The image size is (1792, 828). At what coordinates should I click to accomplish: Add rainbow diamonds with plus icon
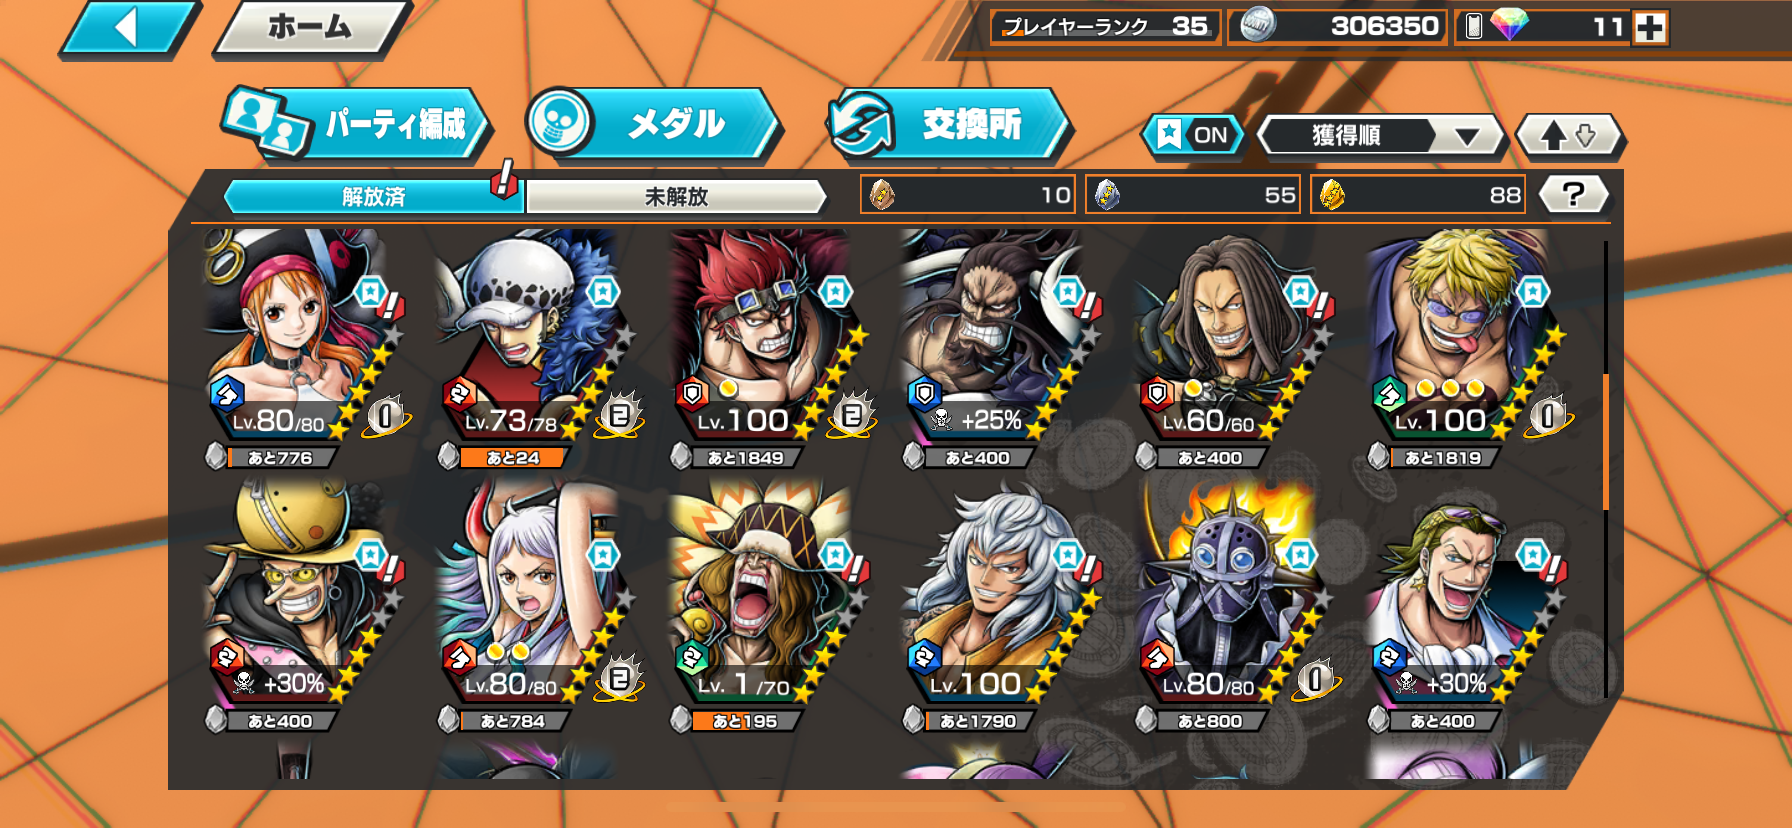coord(1650,27)
